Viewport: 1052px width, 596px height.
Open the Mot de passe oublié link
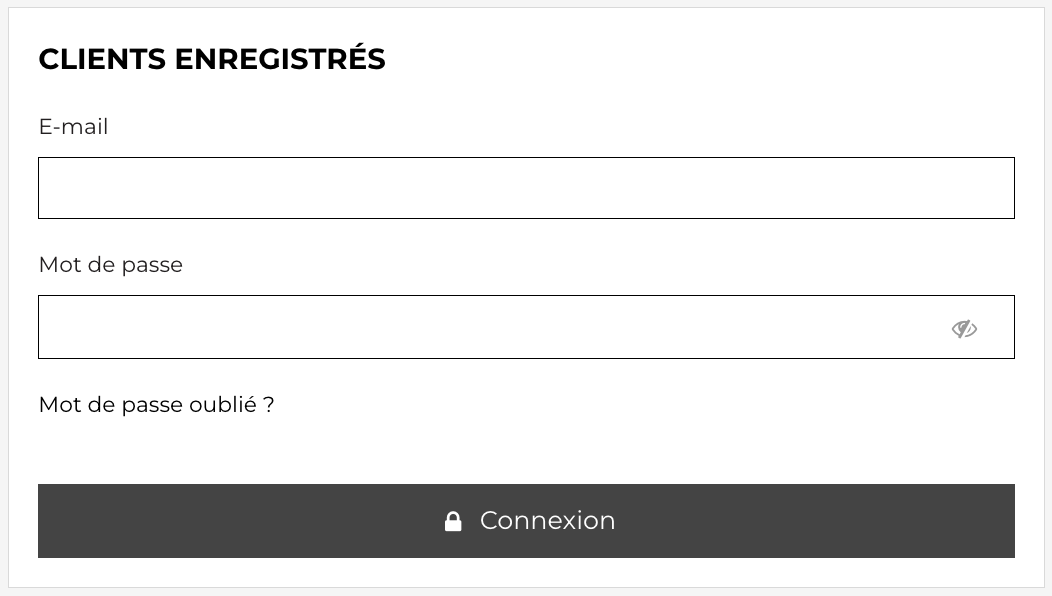click(x=156, y=405)
